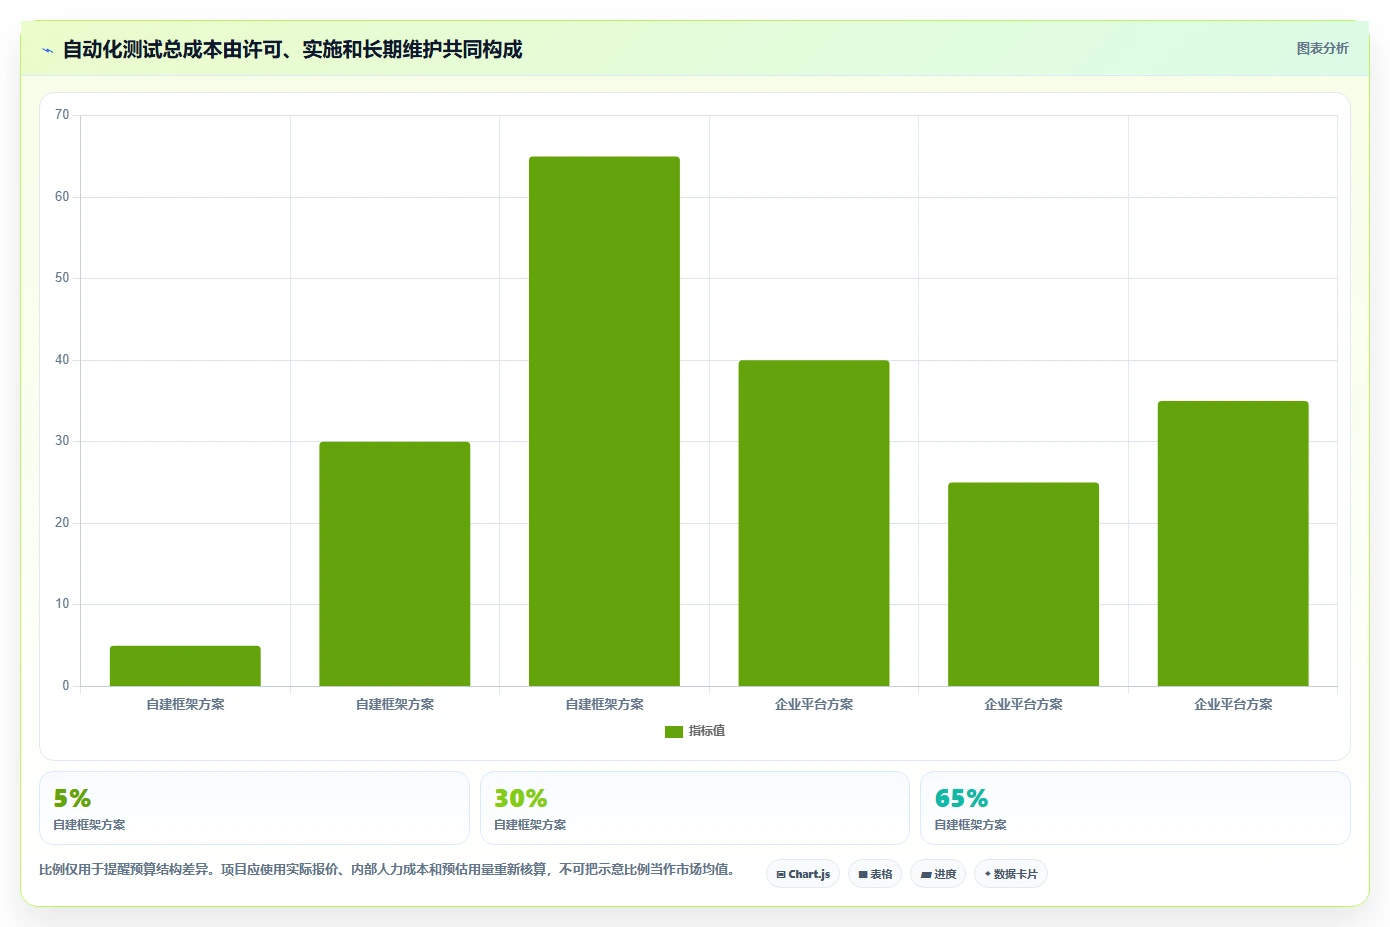Viewport: 1390px width, 927px height.
Task: Click the lightning icon beside the chart title
Action: pyautogui.click(x=47, y=50)
